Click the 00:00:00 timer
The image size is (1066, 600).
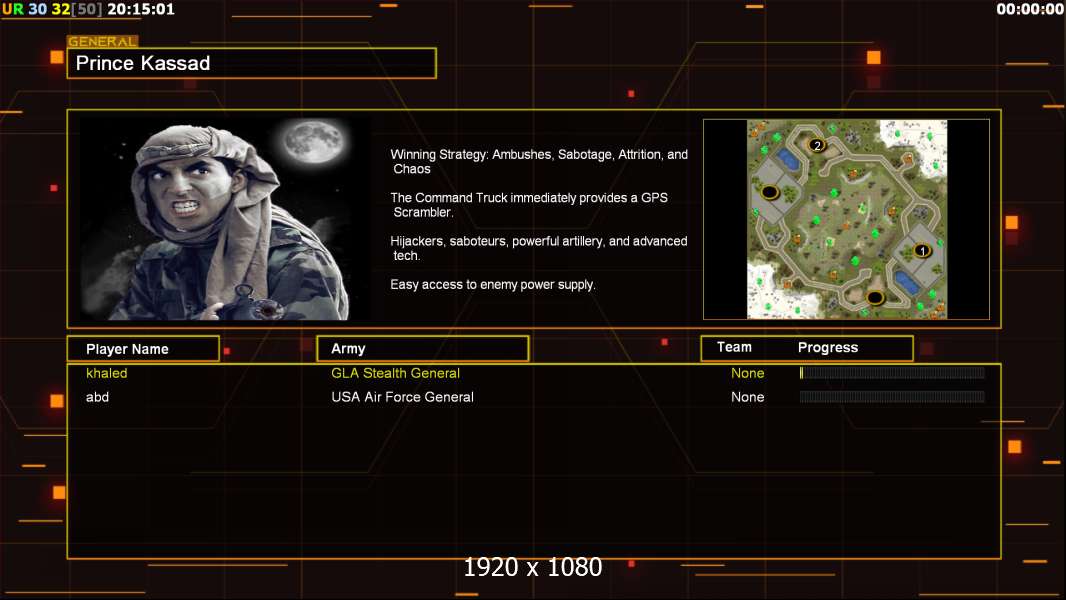1030,9
